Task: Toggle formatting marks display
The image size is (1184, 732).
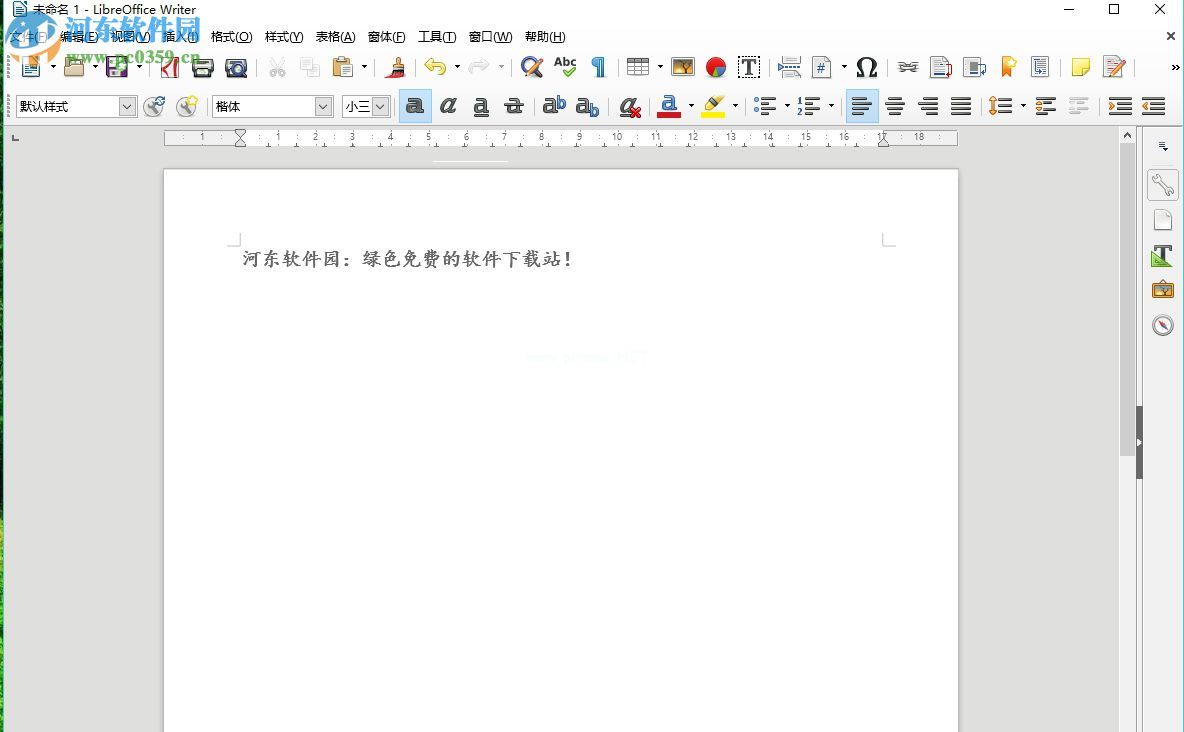Action: (597, 67)
